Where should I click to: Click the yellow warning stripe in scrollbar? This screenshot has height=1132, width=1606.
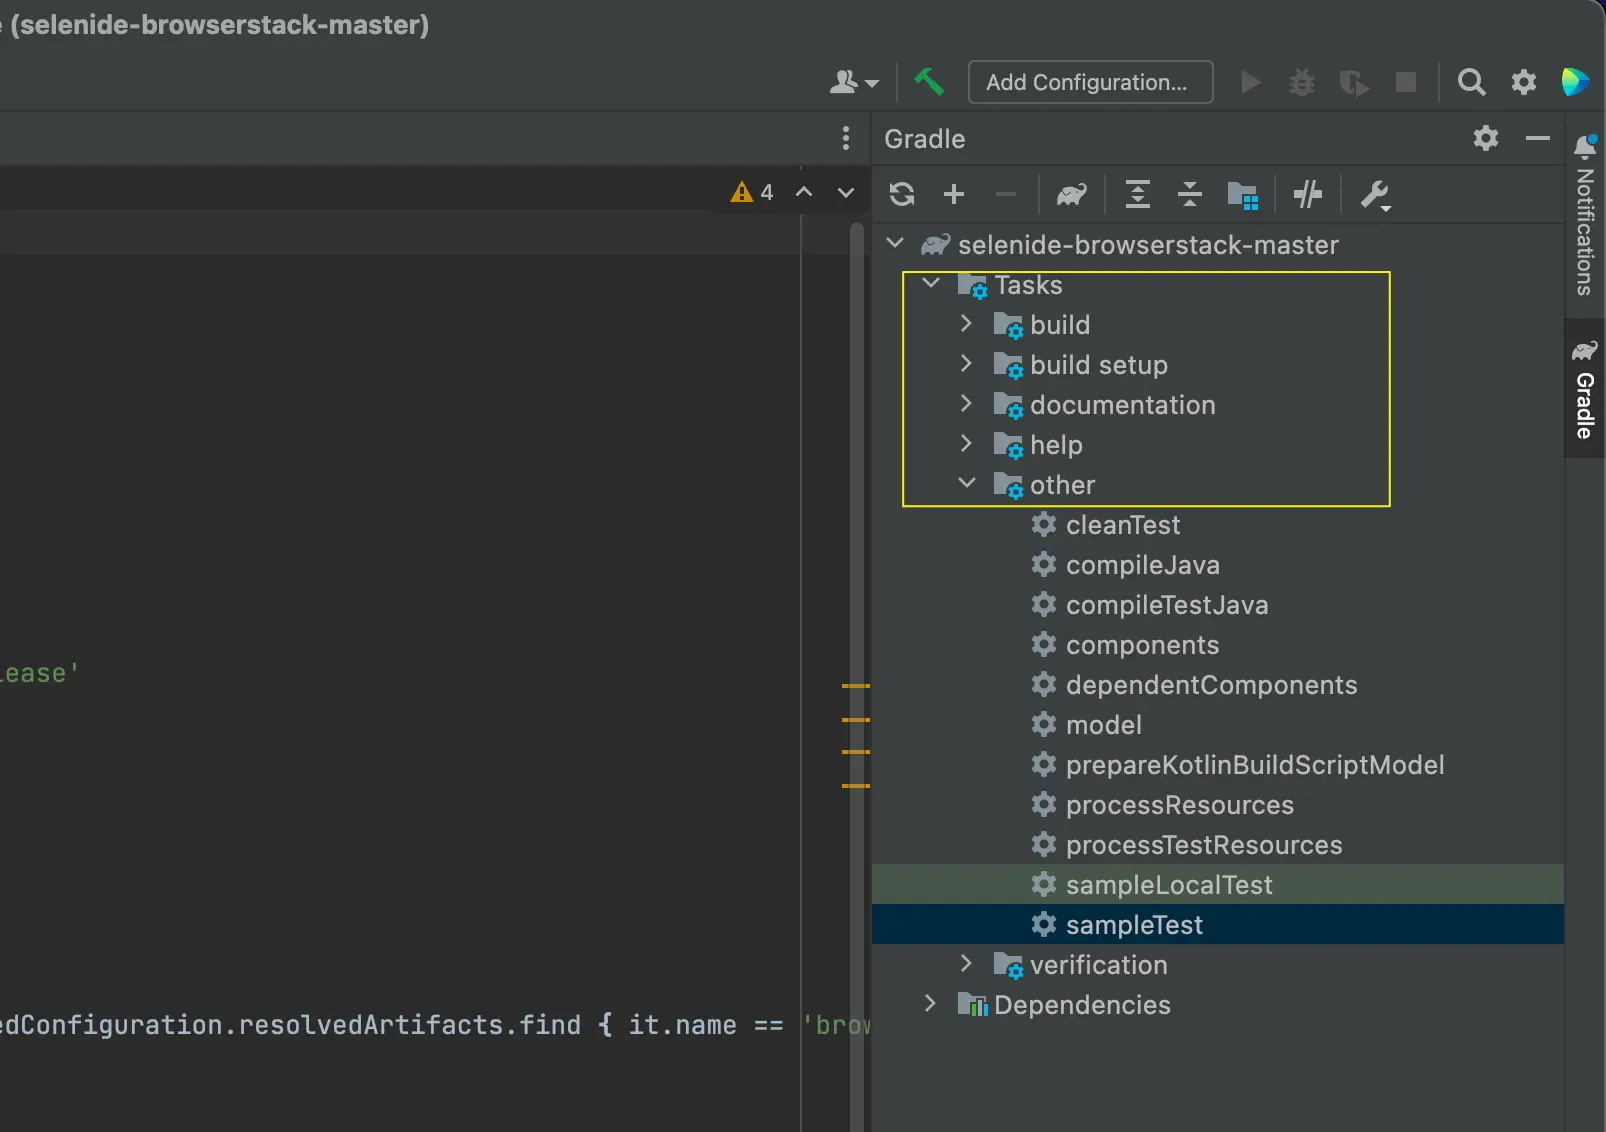[856, 687]
